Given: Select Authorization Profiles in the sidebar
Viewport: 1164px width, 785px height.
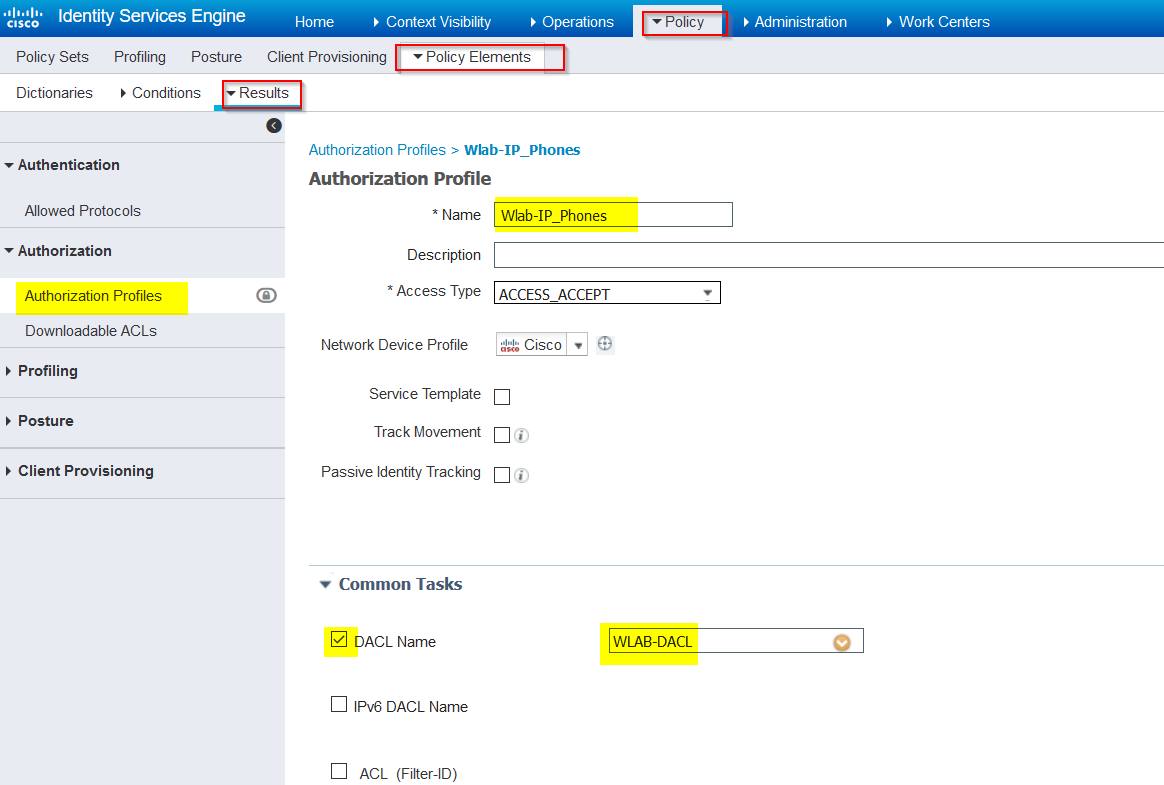Looking at the screenshot, I should pos(93,296).
